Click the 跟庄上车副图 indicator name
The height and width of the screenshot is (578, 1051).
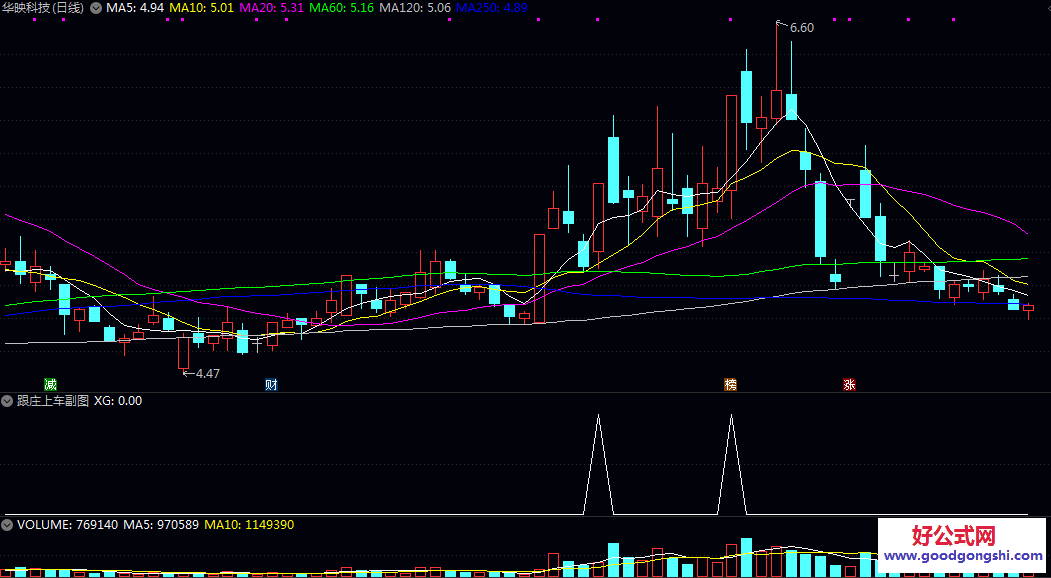[53, 401]
